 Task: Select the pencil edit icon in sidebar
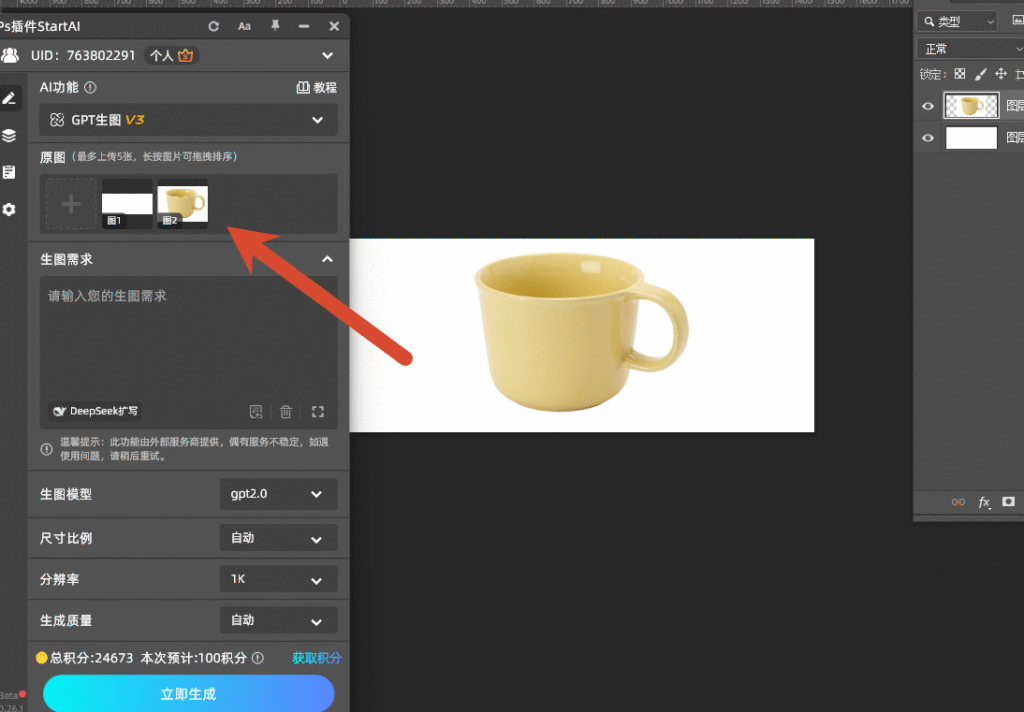point(9,99)
